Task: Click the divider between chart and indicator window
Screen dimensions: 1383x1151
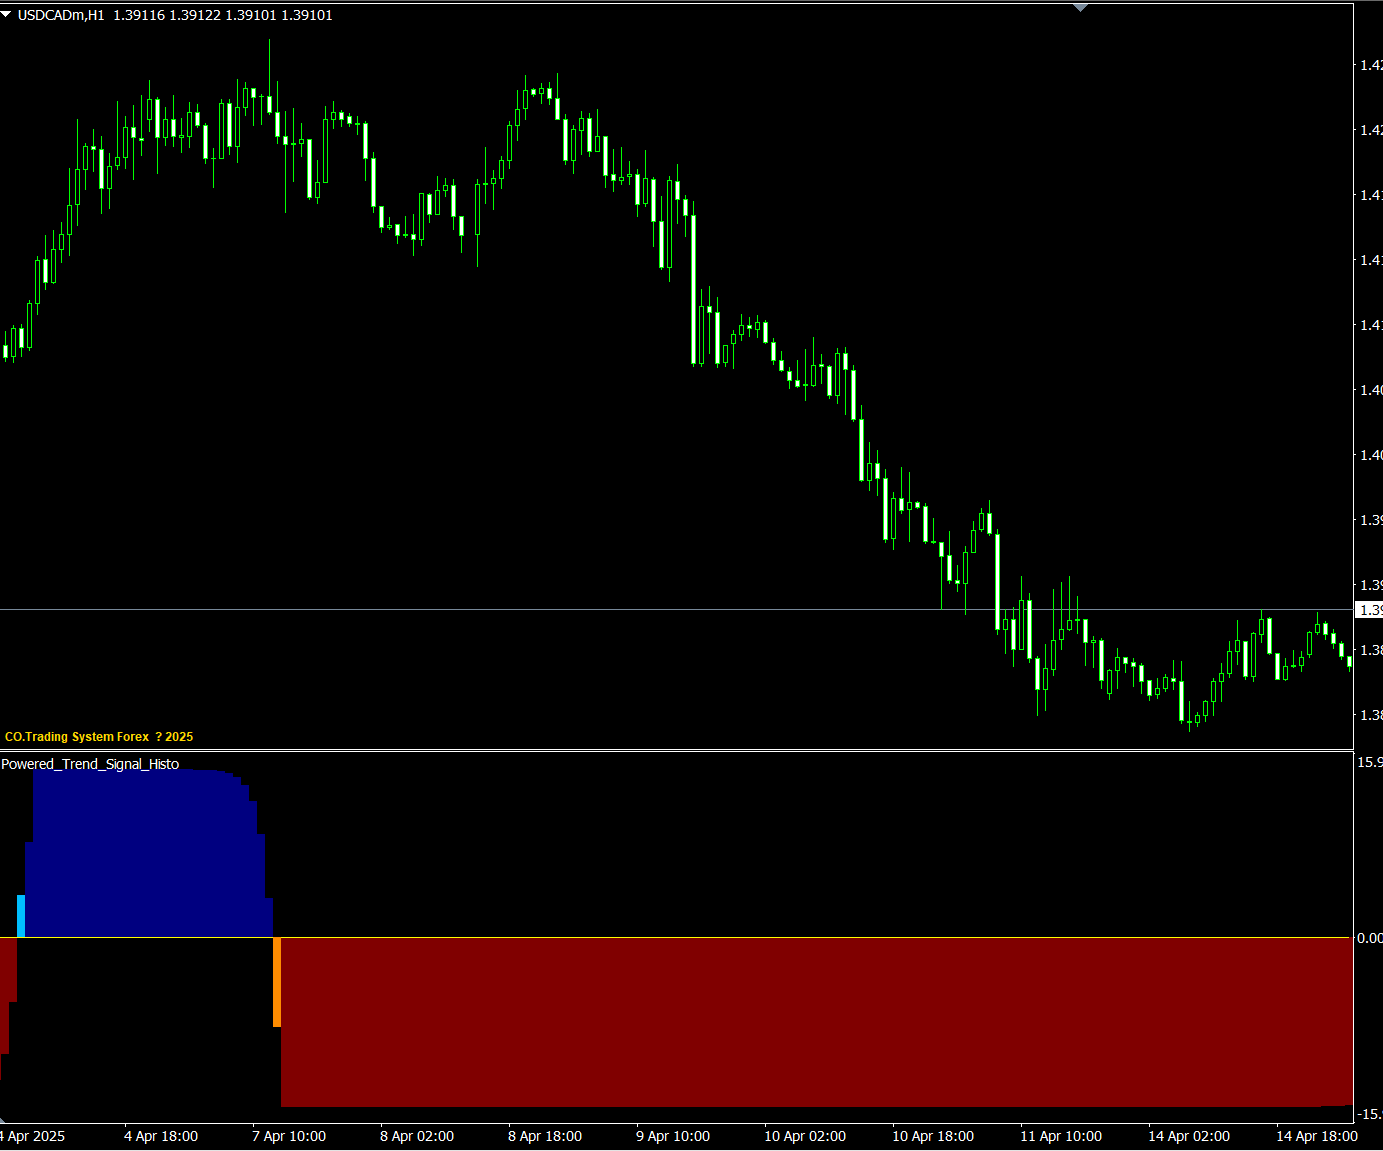Action: coord(676,750)
